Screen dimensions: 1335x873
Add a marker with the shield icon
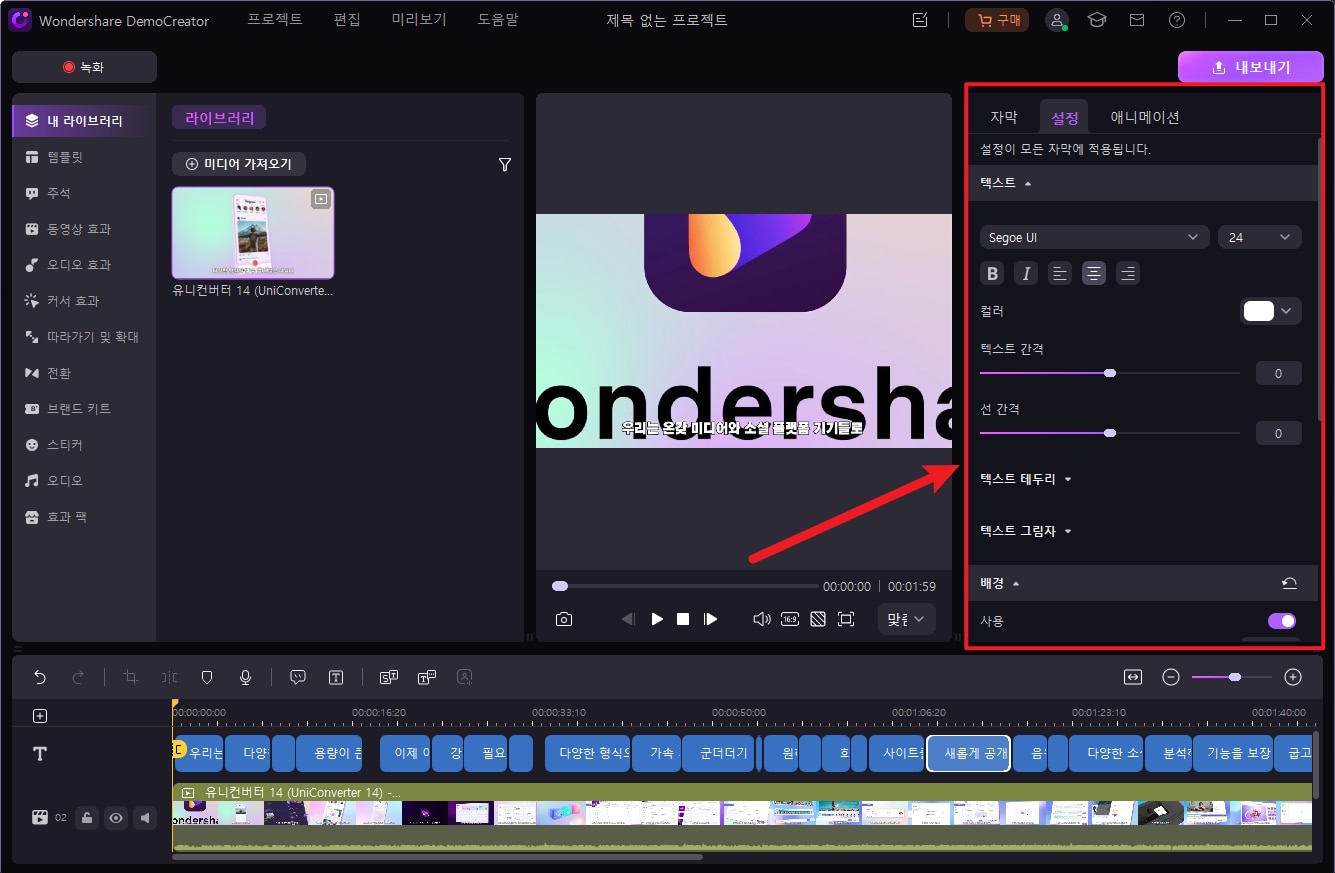(207, 677)
